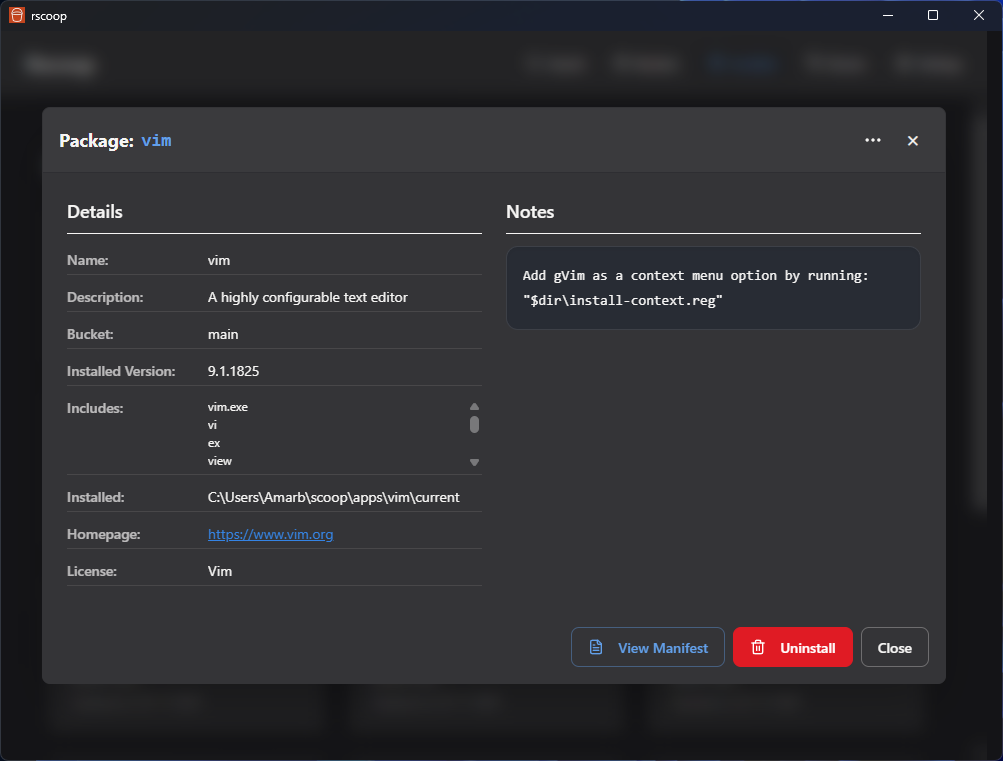Click the blue 'vim' package title

coord(156,141)
